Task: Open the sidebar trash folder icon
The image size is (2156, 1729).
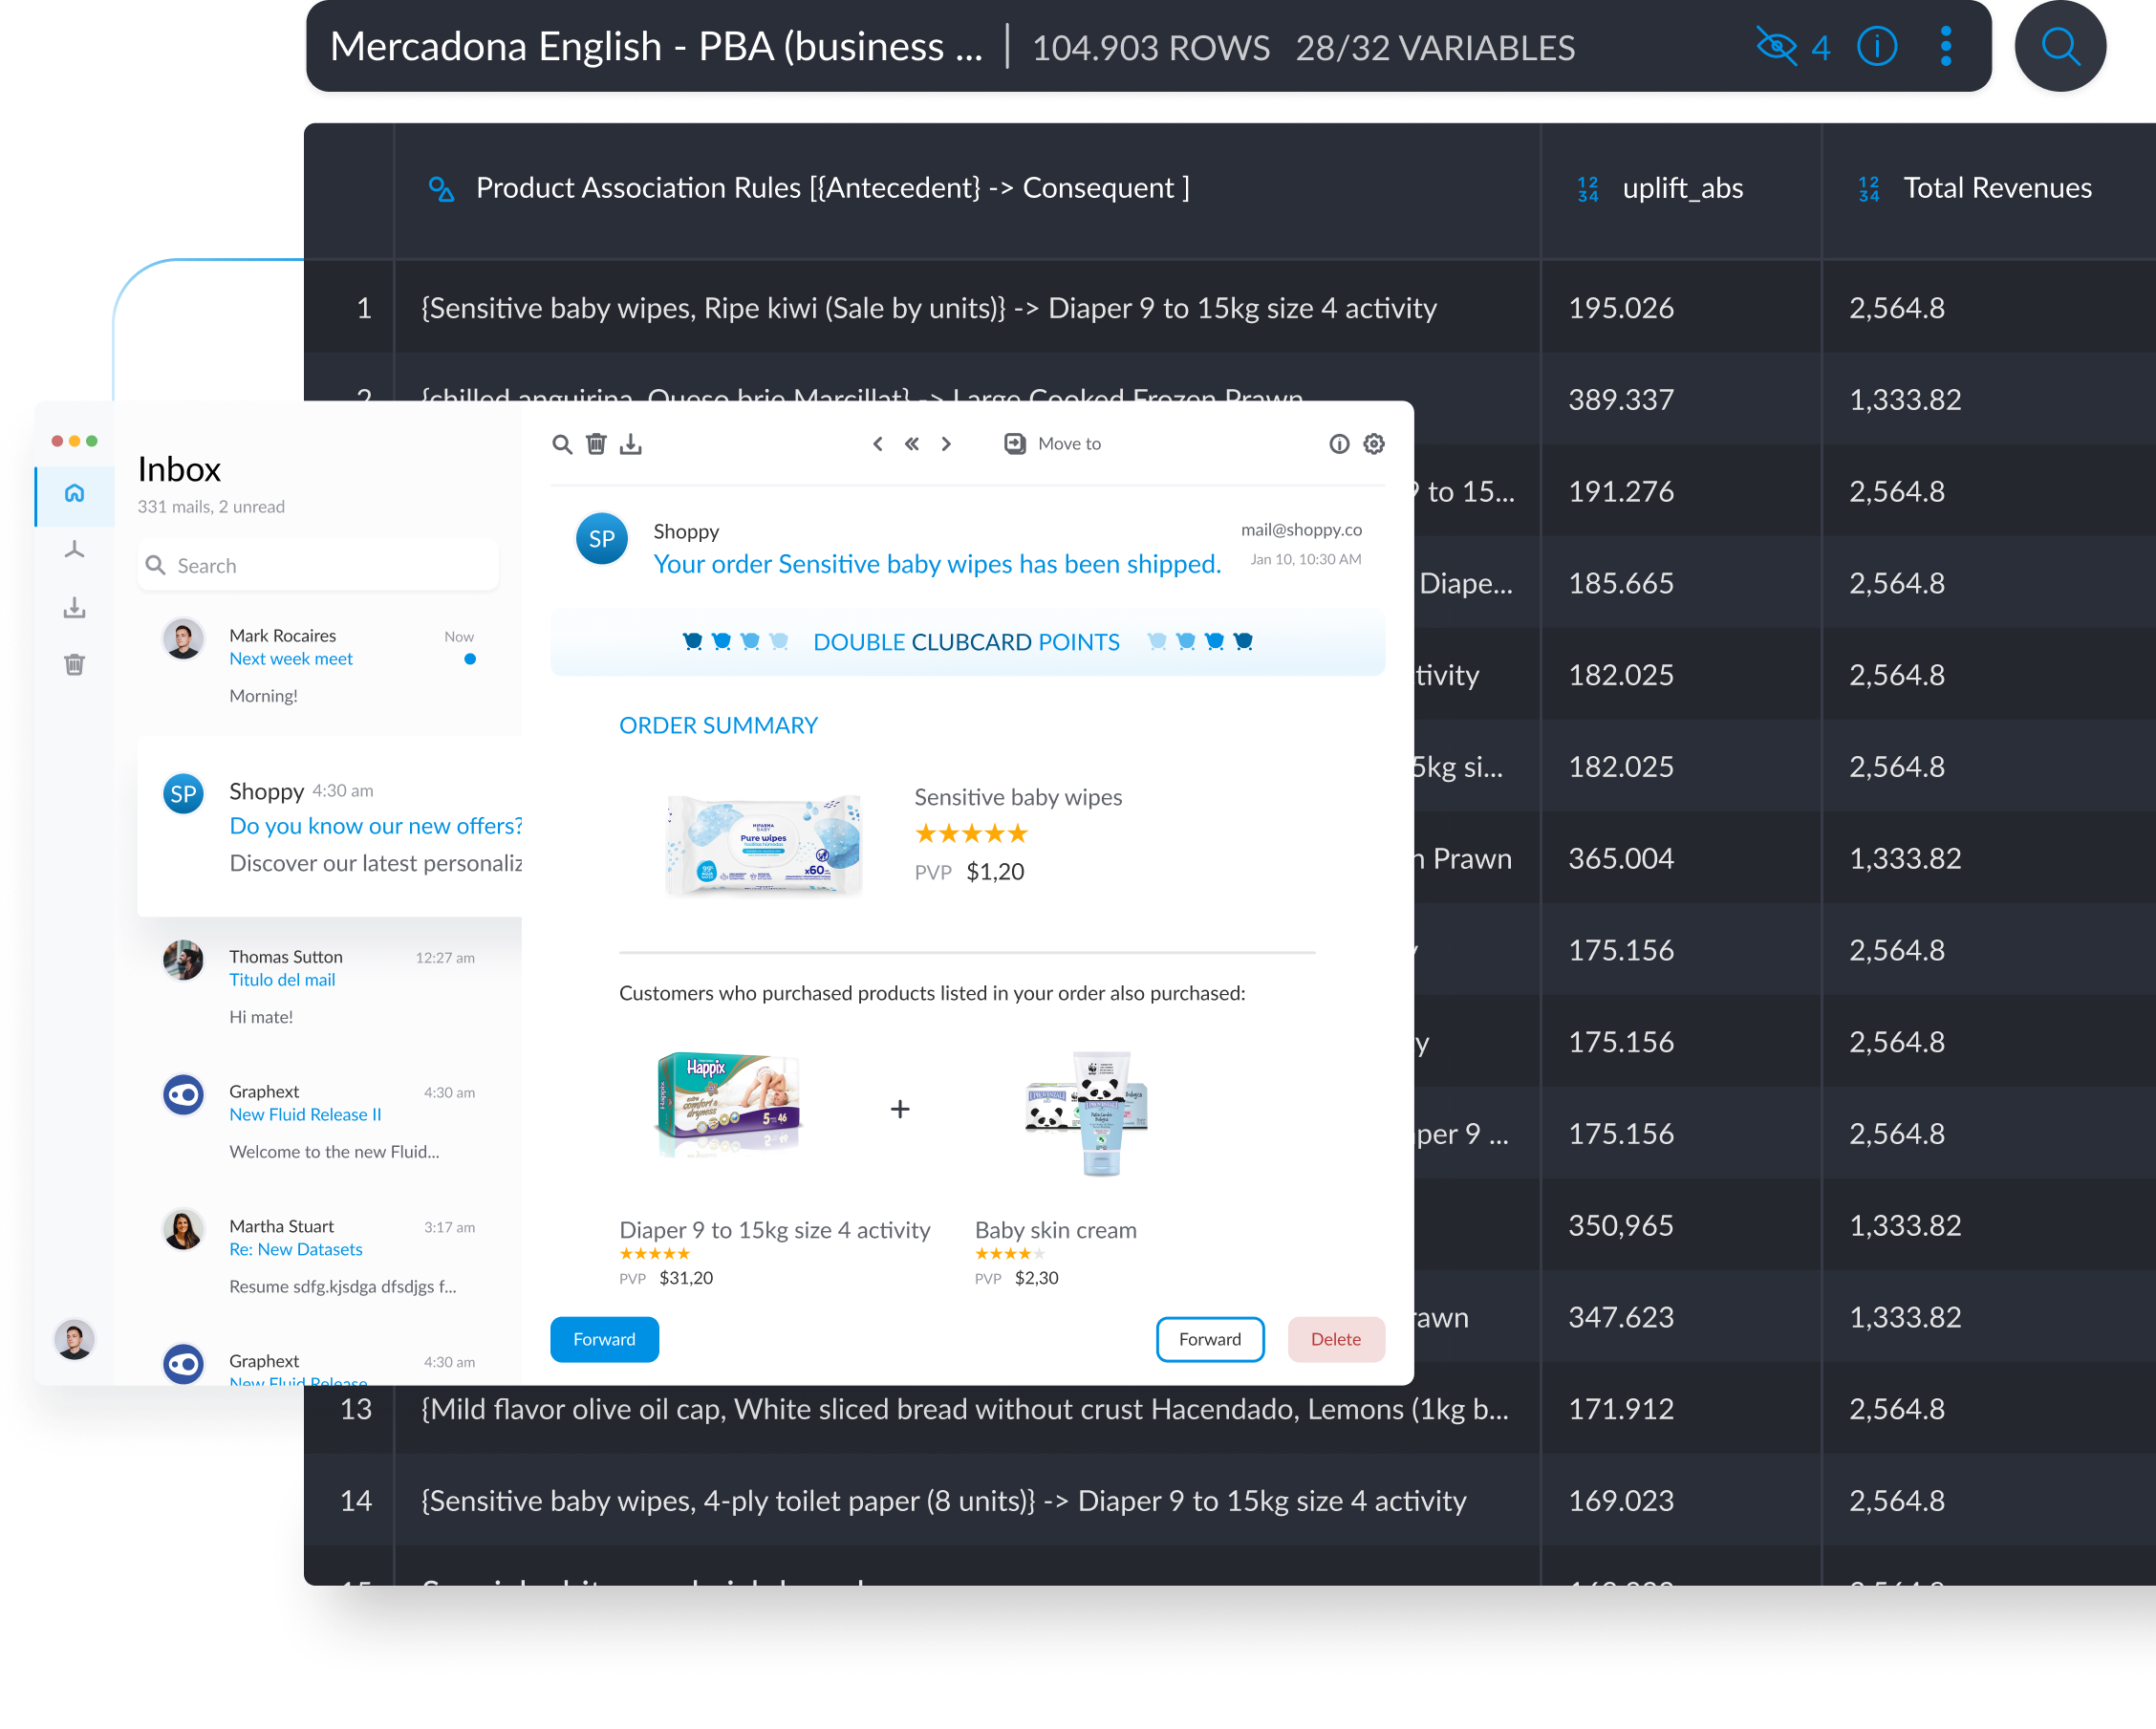Action: [x=74, y=665]
